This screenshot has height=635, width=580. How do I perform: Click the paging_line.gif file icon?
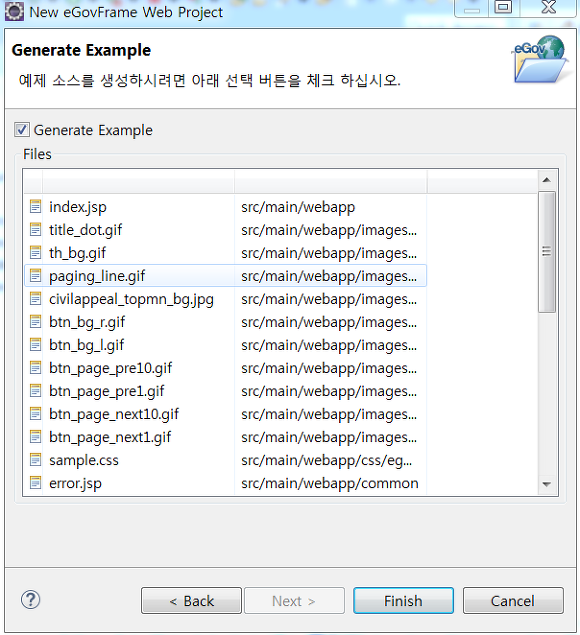[x=36, y=276]
